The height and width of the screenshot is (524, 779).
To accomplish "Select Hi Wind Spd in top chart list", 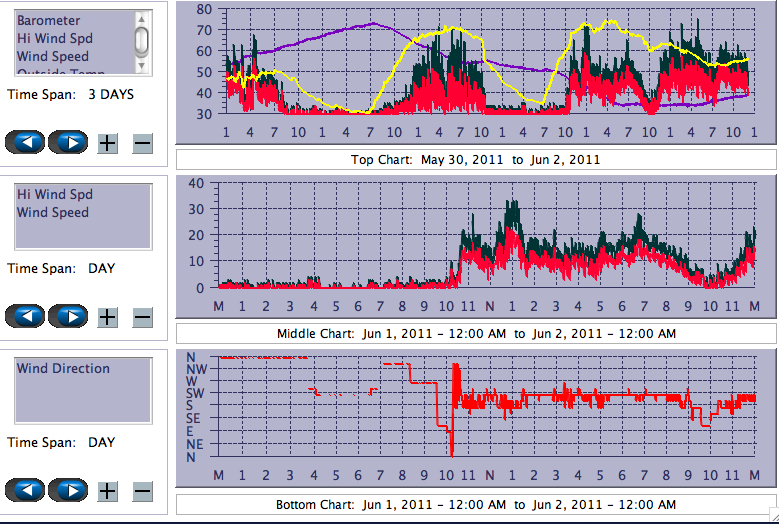I will (x=54, y=39).
